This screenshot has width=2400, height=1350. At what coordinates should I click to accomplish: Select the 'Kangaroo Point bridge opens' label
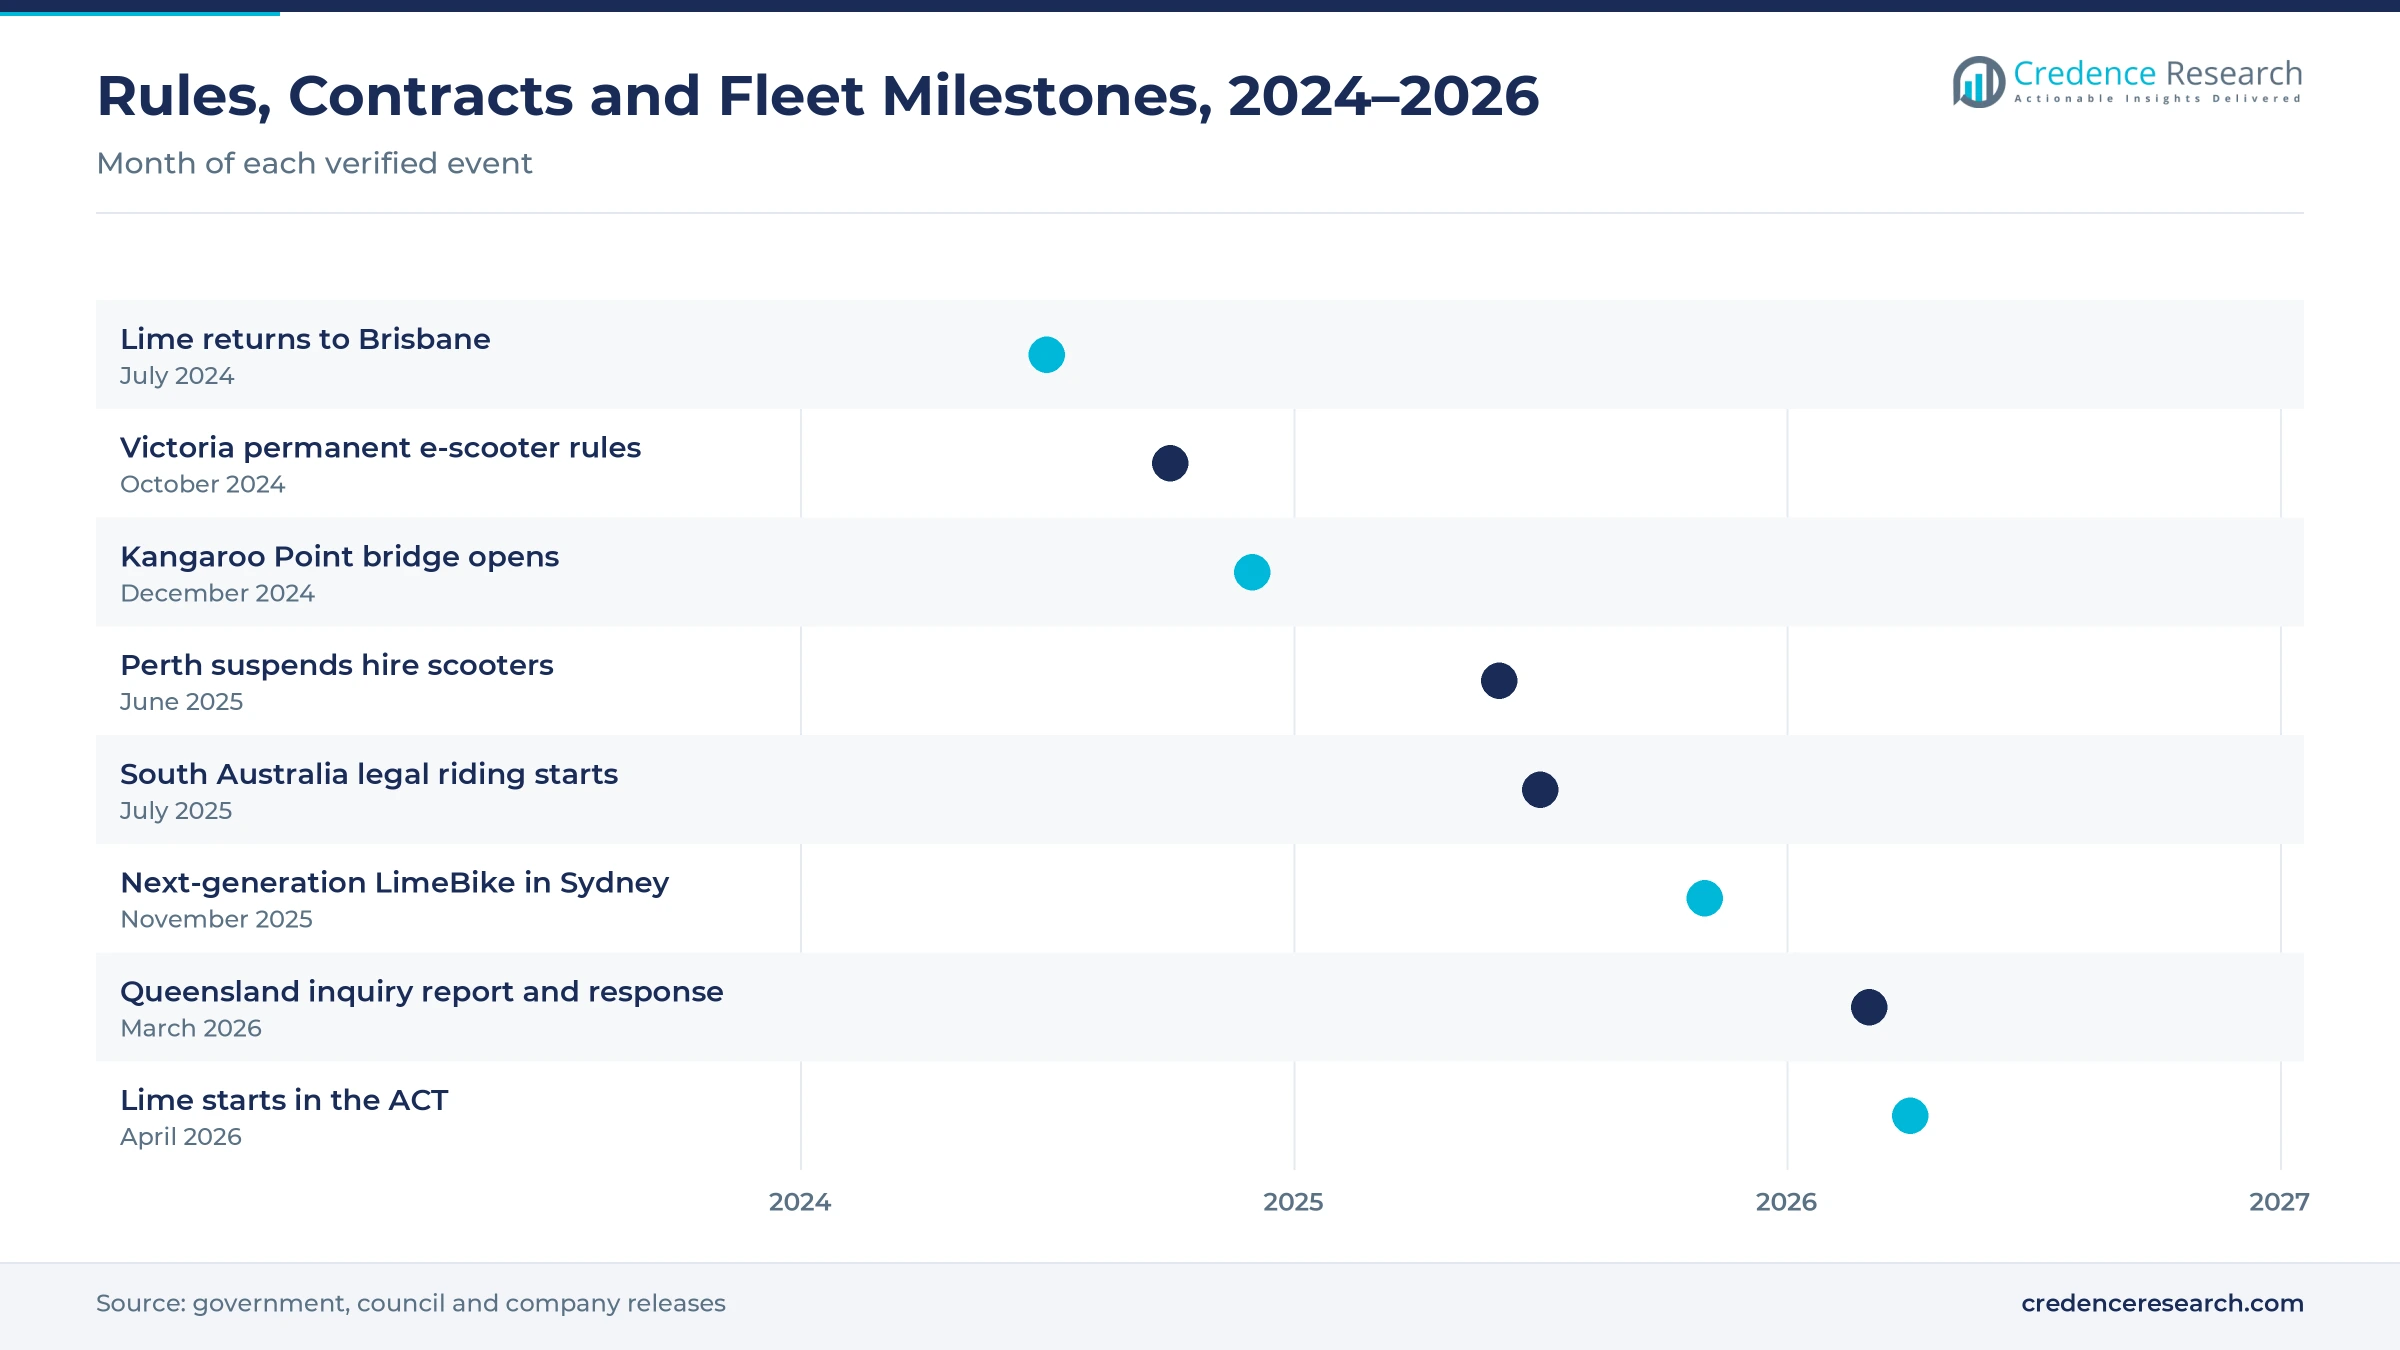(339, 557)
